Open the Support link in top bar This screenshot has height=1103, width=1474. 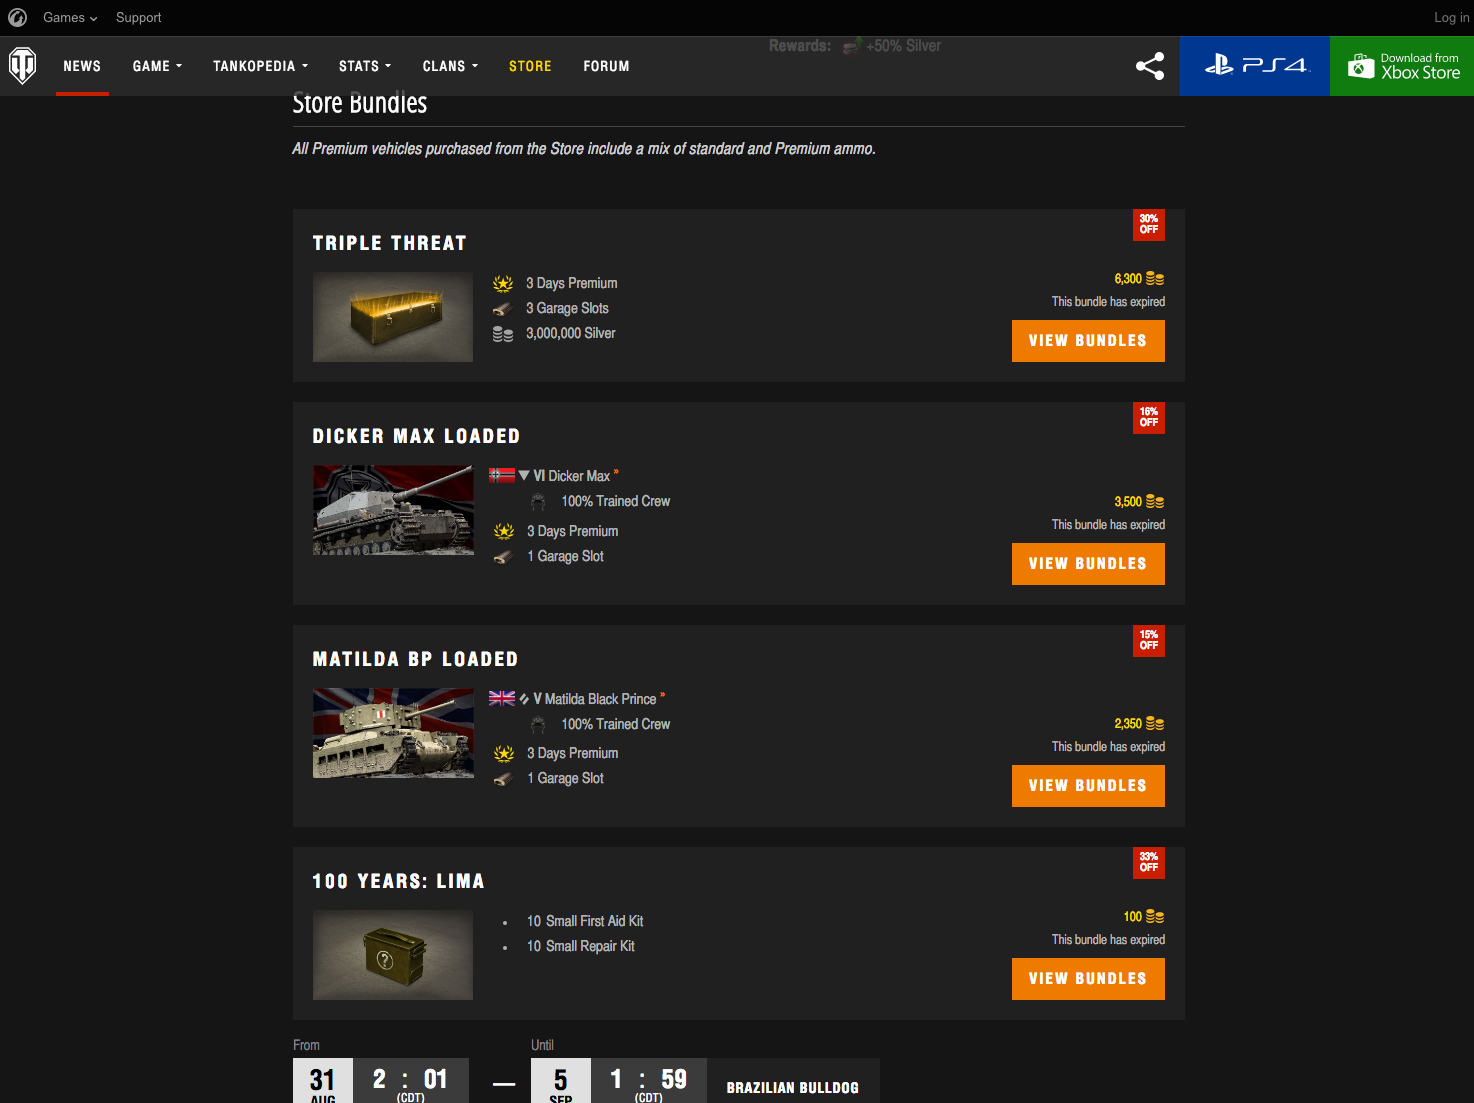click(x=138, y=17)
